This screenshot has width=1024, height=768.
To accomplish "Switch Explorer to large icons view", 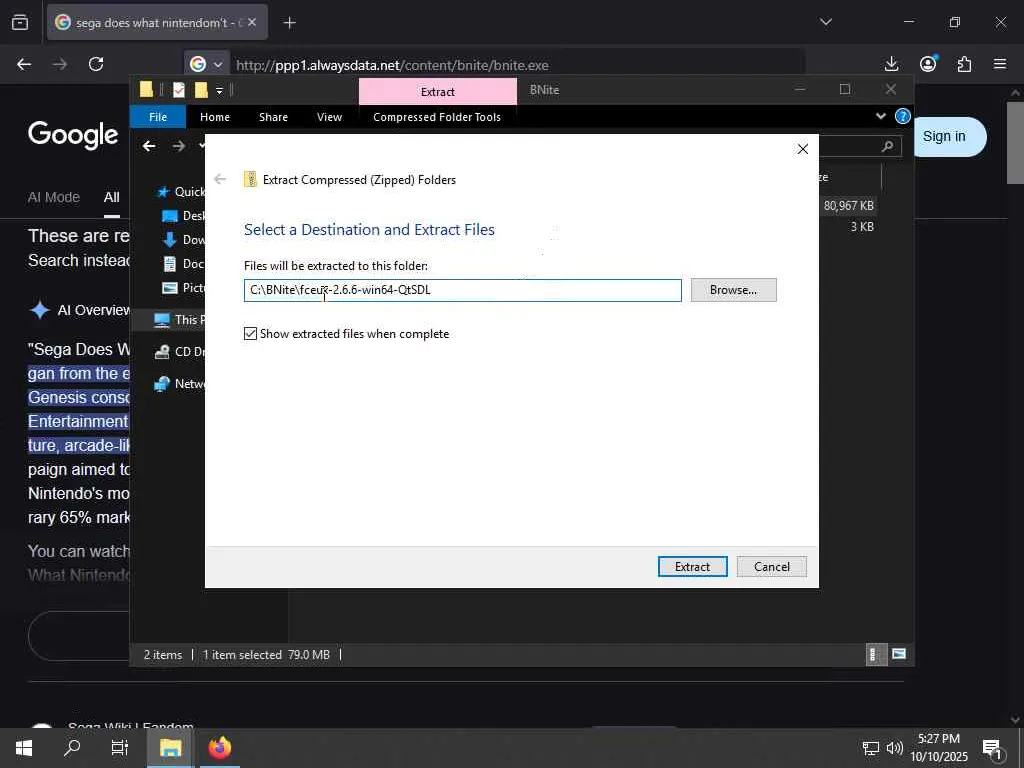I will [x=899, y=654].
